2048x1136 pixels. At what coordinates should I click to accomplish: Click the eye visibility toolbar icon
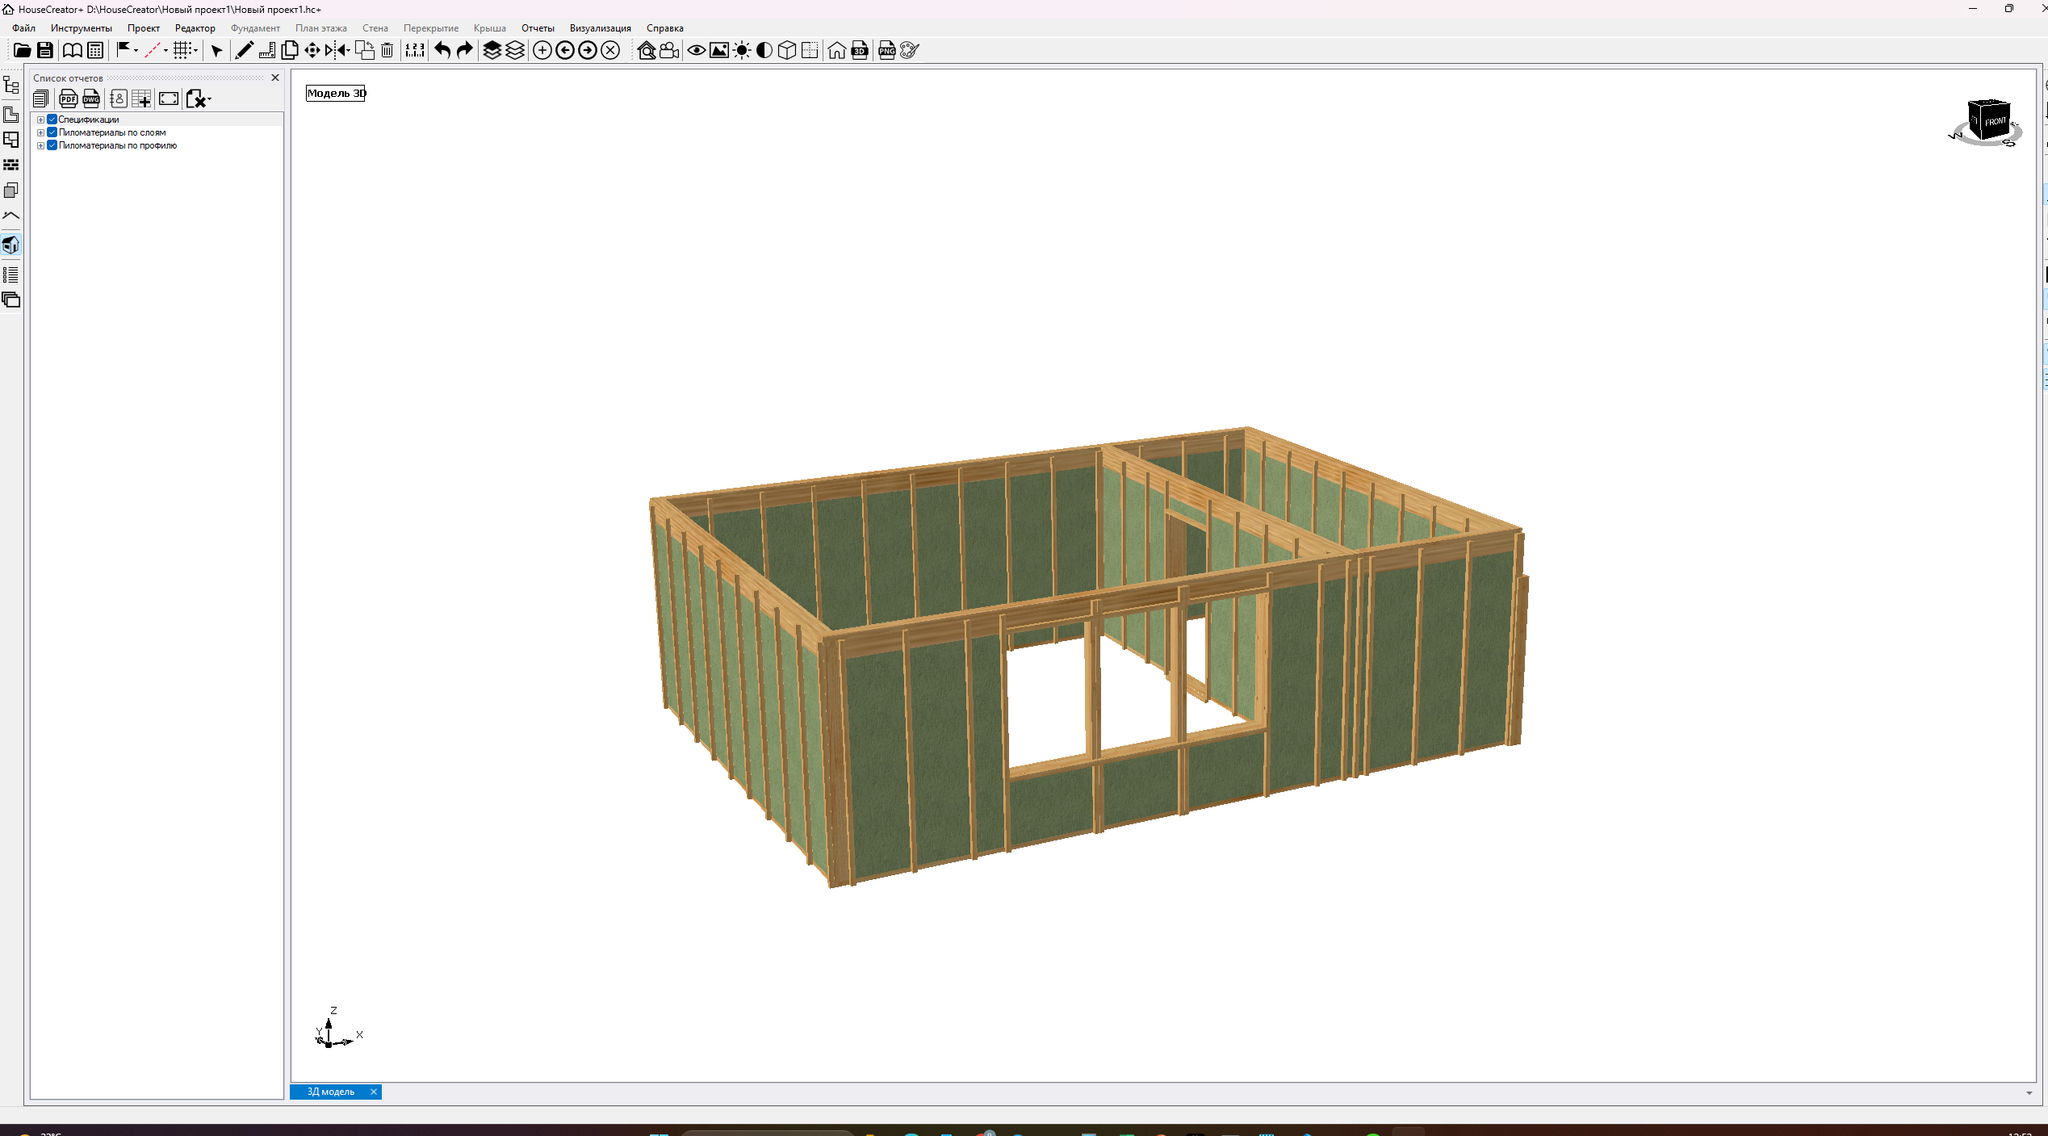[x=696, y=50]
